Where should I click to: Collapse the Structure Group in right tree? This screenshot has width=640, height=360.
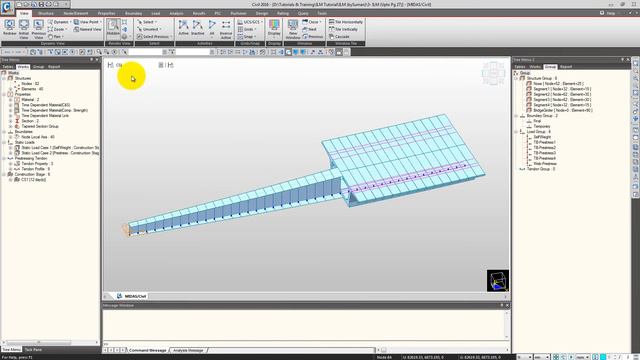click(x=516, y=78)
